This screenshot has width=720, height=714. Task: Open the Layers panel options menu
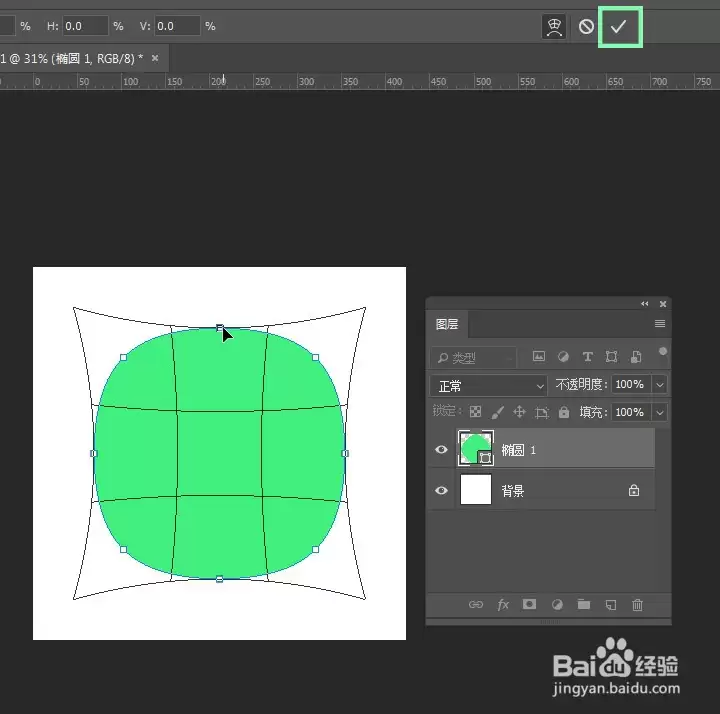click(x=660, y=324)
